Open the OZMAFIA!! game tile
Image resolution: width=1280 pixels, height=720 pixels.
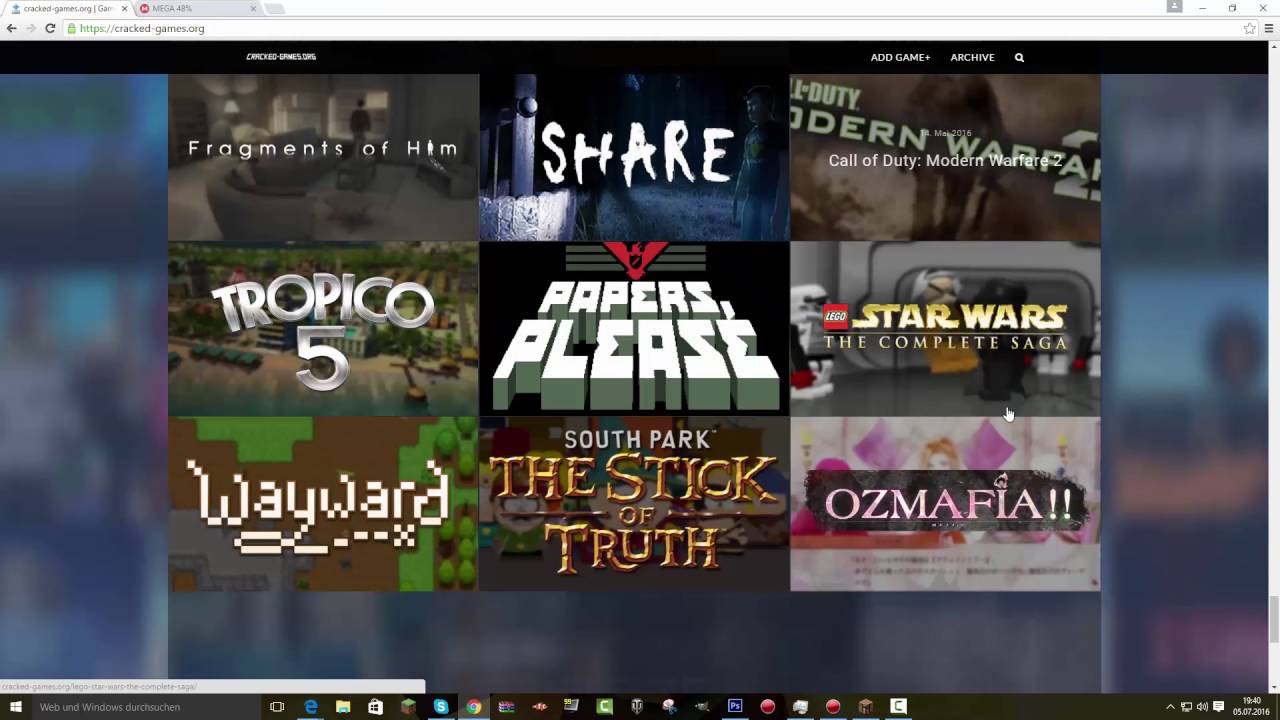click(945, 504)
